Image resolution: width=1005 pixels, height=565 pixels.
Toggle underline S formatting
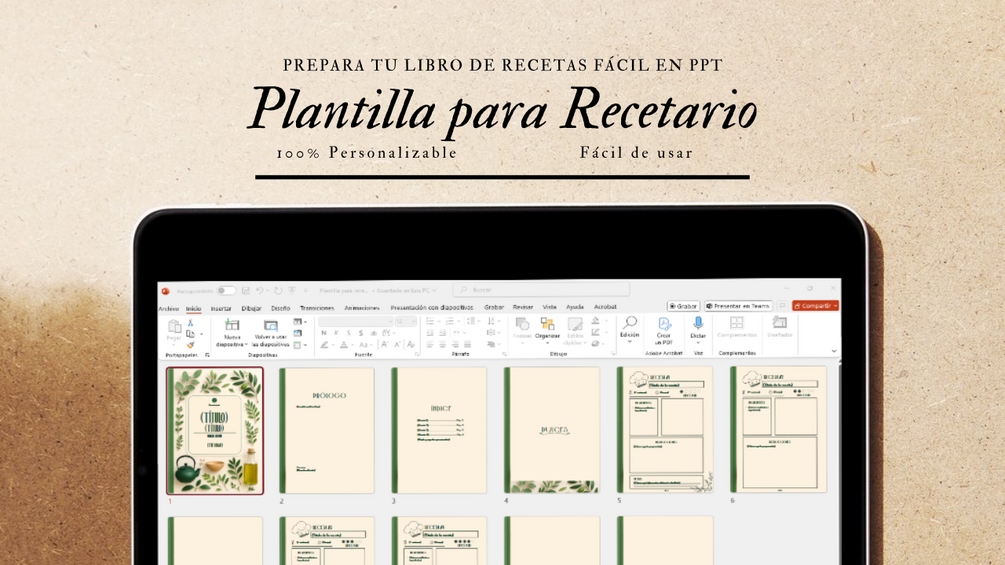(349, 333)
